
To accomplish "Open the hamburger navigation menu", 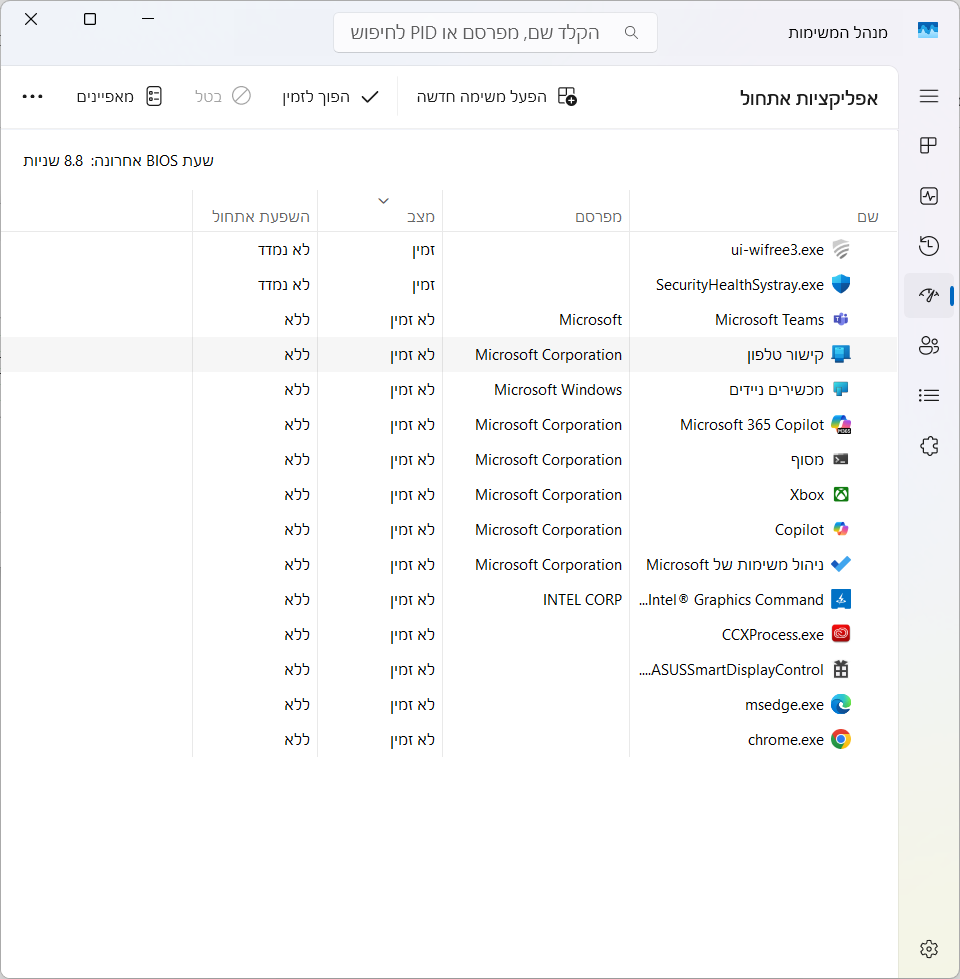I will [929, 96].
